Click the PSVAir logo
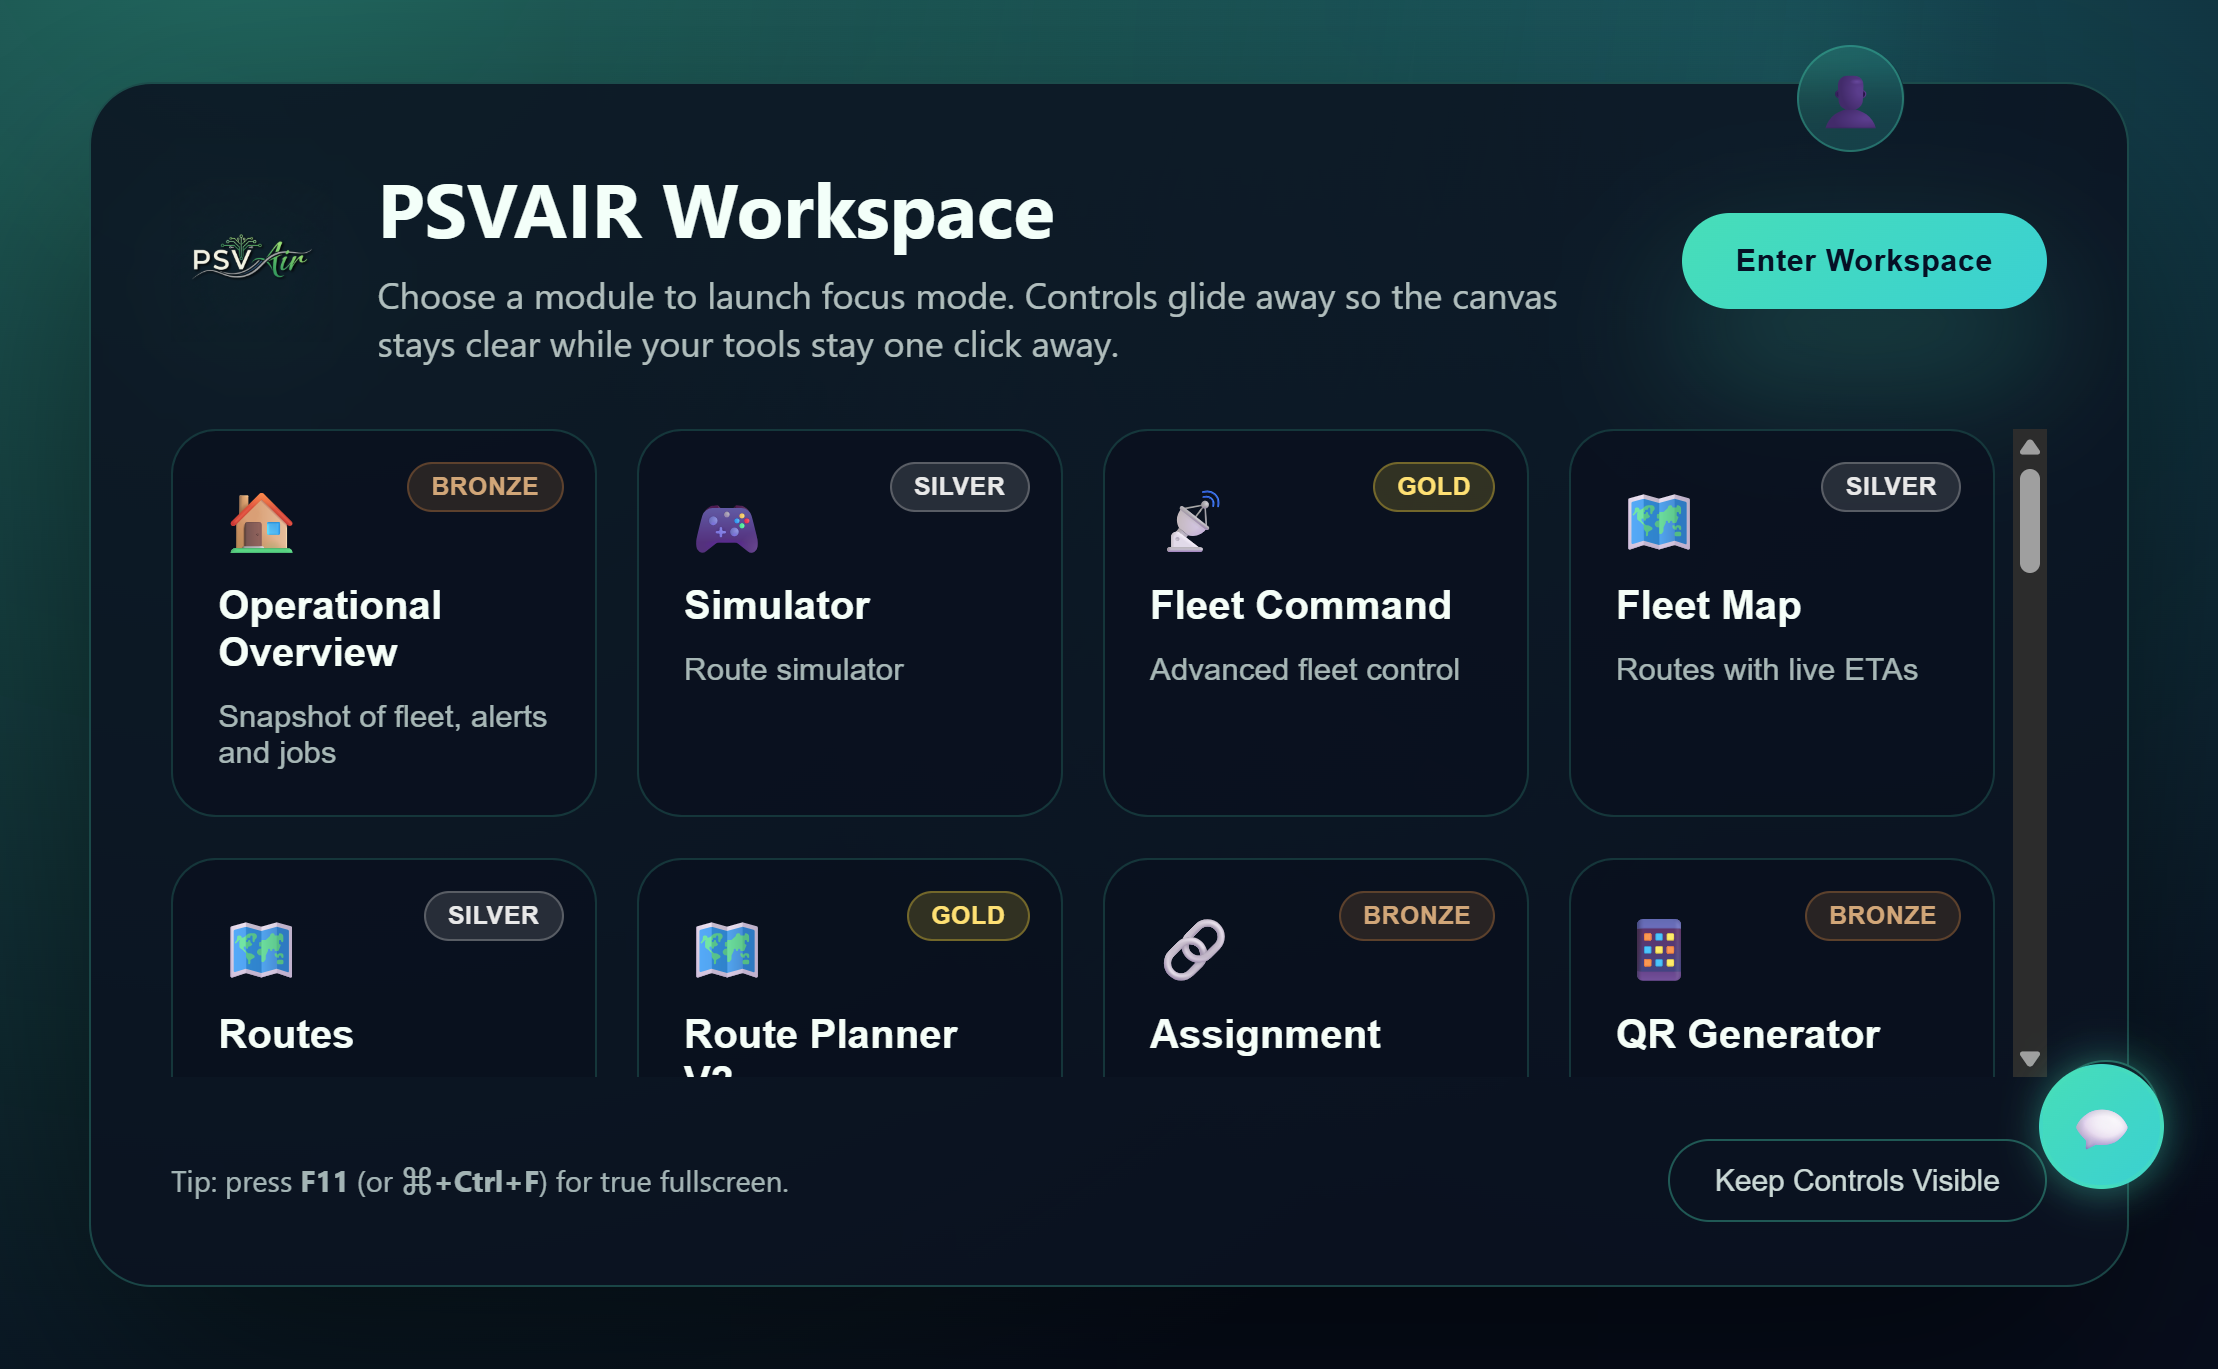 tap(251, 257)
